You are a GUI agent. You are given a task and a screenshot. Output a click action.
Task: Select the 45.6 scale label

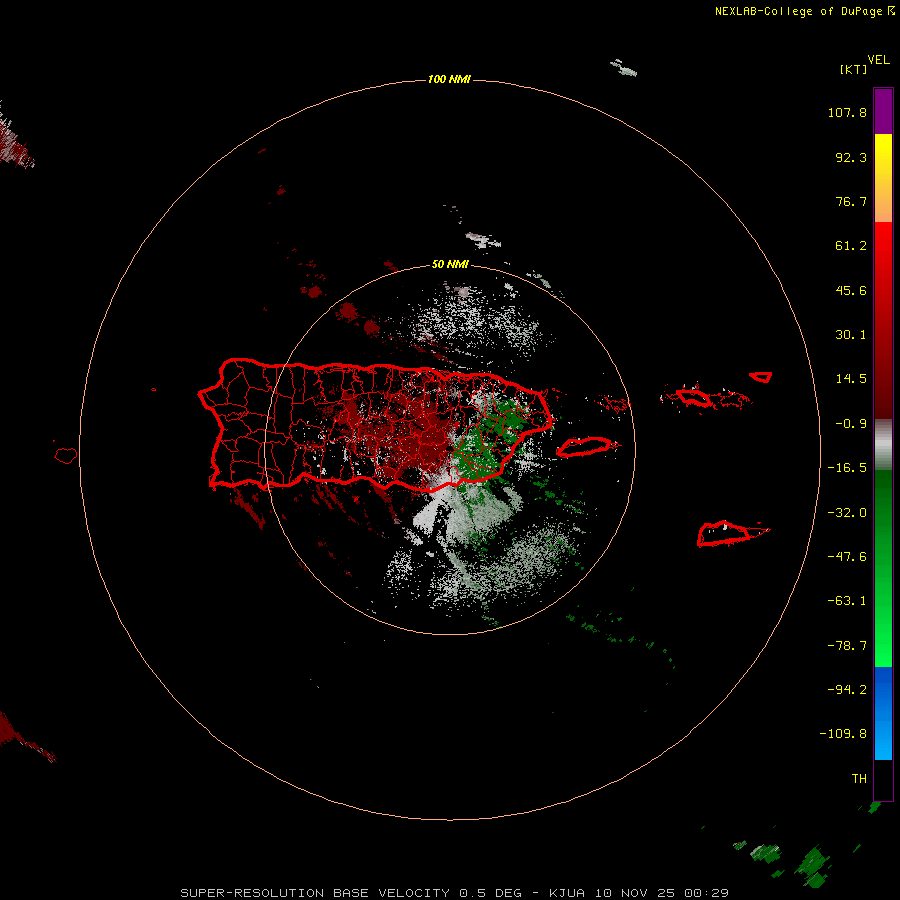pyautogui.click(x=851, y=290)
